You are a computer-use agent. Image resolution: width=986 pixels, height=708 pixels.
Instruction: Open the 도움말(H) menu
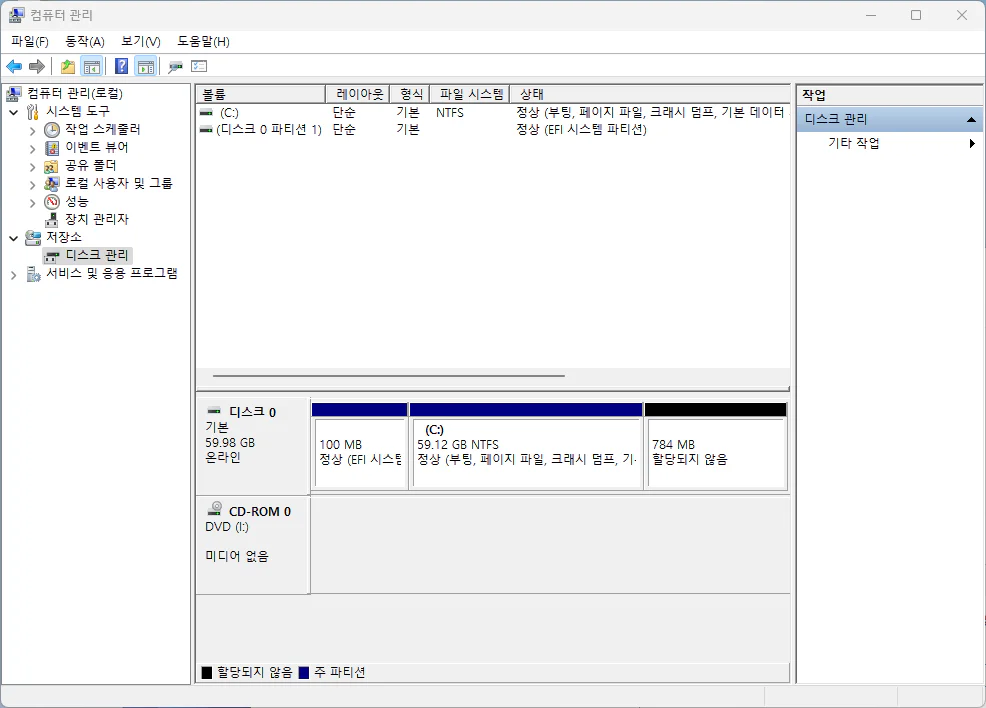[203, 41]
